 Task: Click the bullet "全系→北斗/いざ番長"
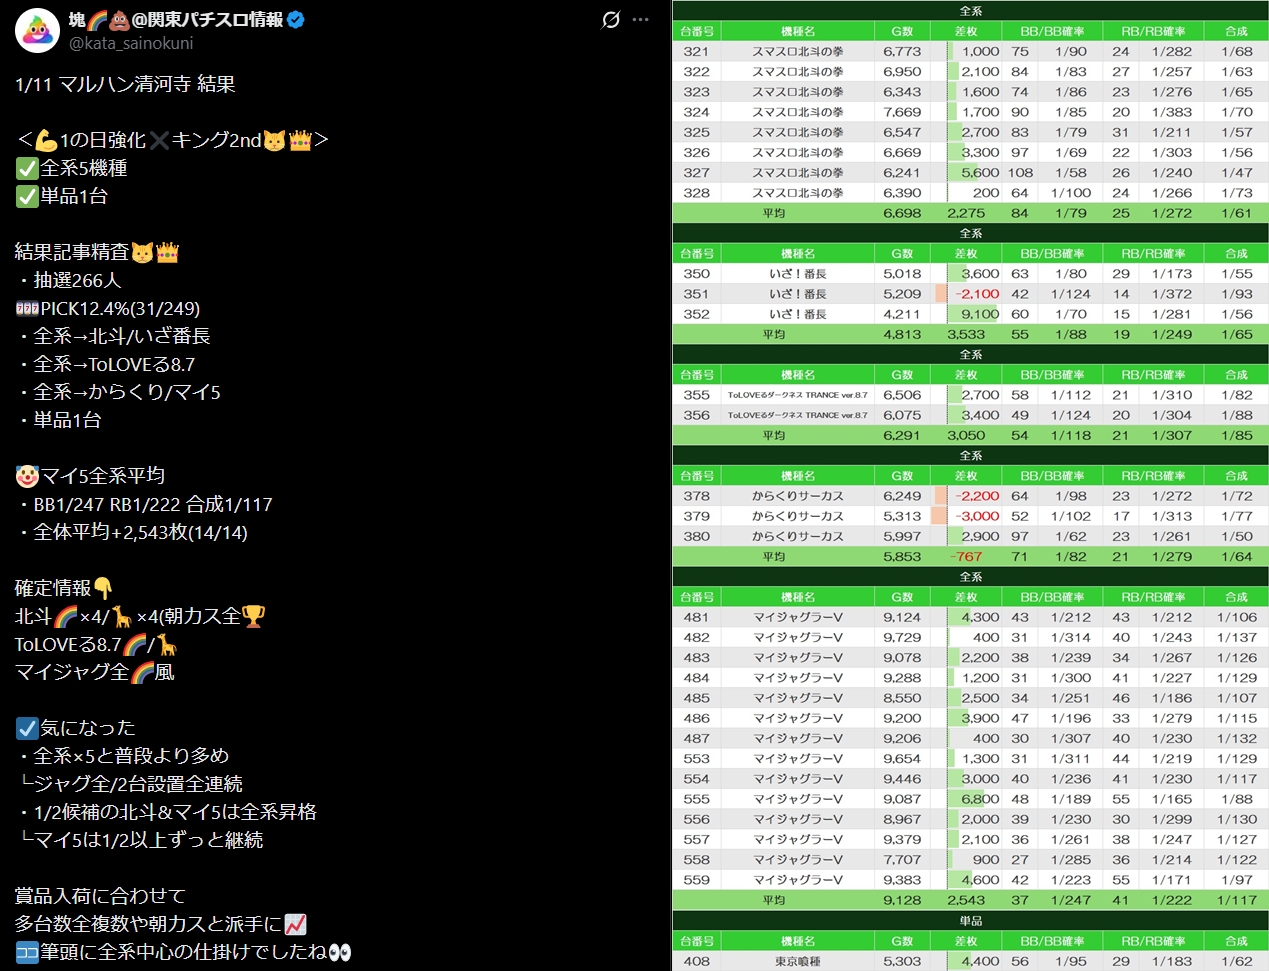pos(113,336)
